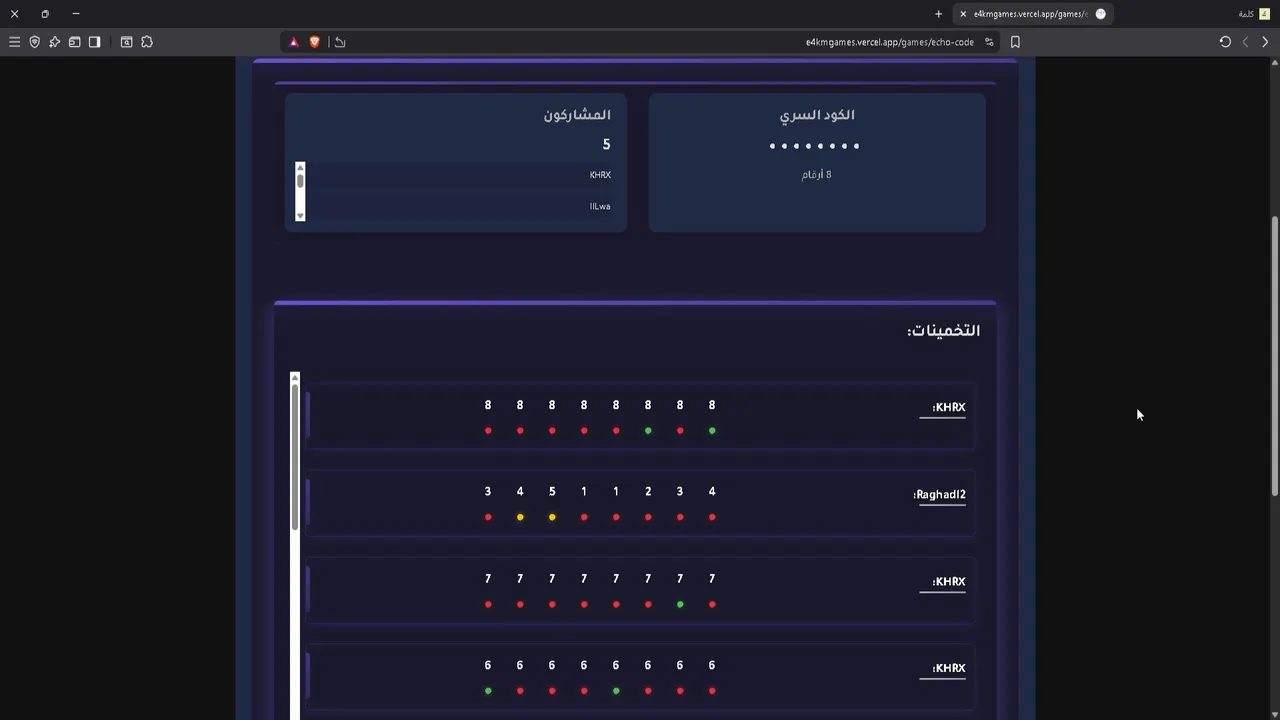Image resolution: width=1280 pixels, height=720 pixels.
Task: Click the digit 5 in Raghadl2's guess
Action: 552,492
